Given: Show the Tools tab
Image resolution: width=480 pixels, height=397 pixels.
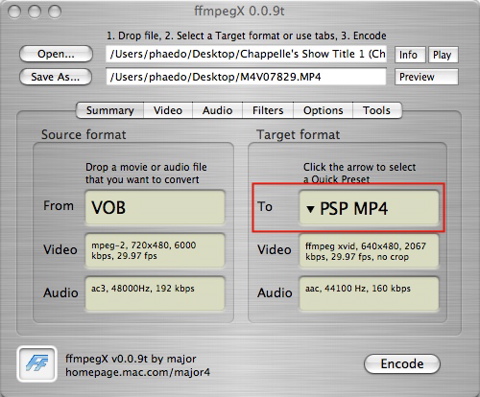Looking at the screenshot, I should coord(377,110).
